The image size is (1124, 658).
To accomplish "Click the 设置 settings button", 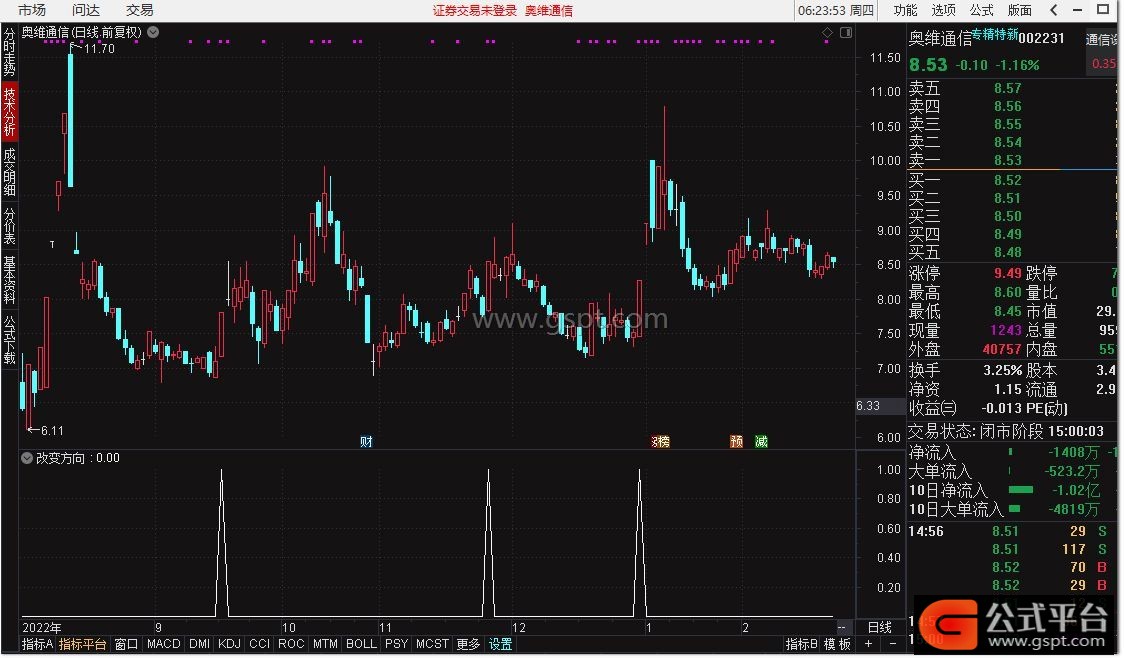I will coord(500,644).
